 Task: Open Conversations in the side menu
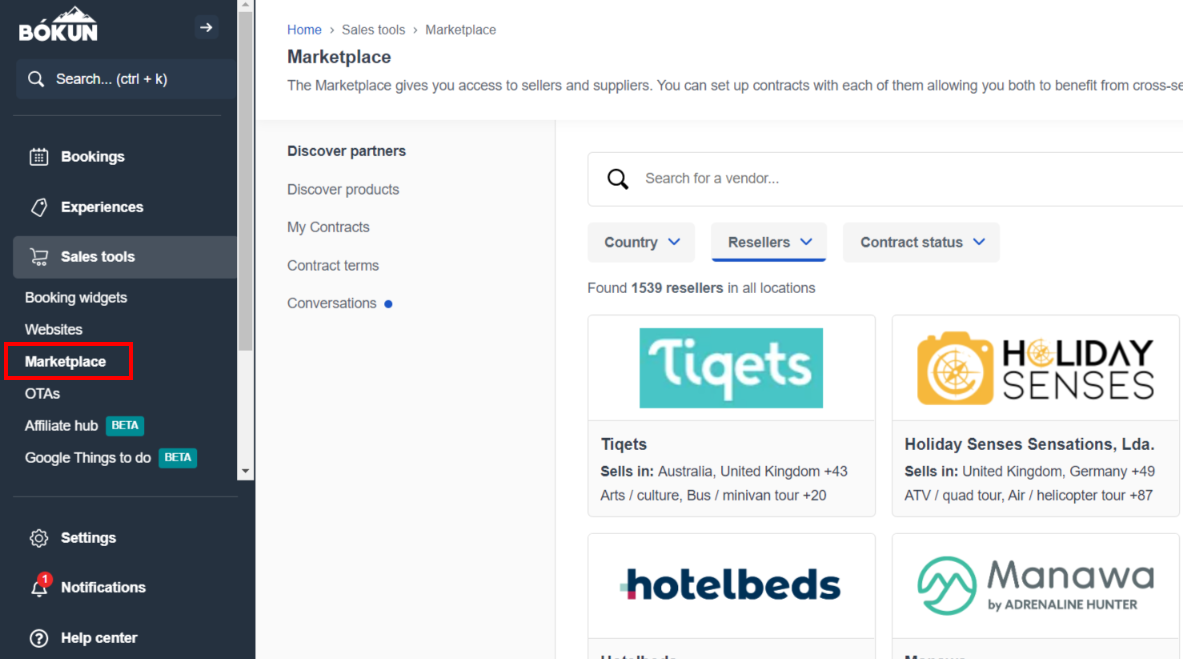pyautogui.click(x=332, y=303)
